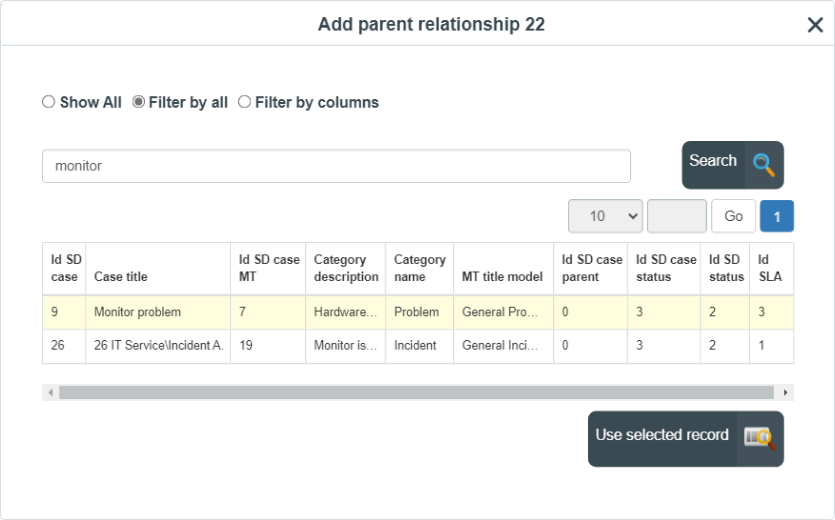The width and height of the screenshot is (835, 520).
Task: Click the left arrow of horizontal scrollbar
Action: coord(51,393)
